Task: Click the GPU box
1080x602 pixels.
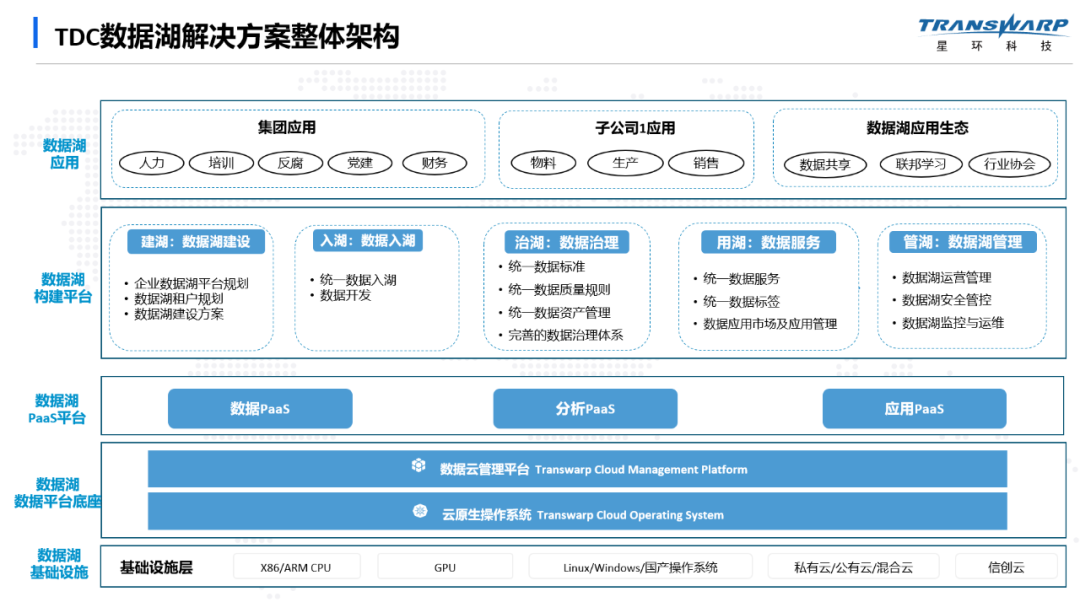Action: click(x=445, y=568)
